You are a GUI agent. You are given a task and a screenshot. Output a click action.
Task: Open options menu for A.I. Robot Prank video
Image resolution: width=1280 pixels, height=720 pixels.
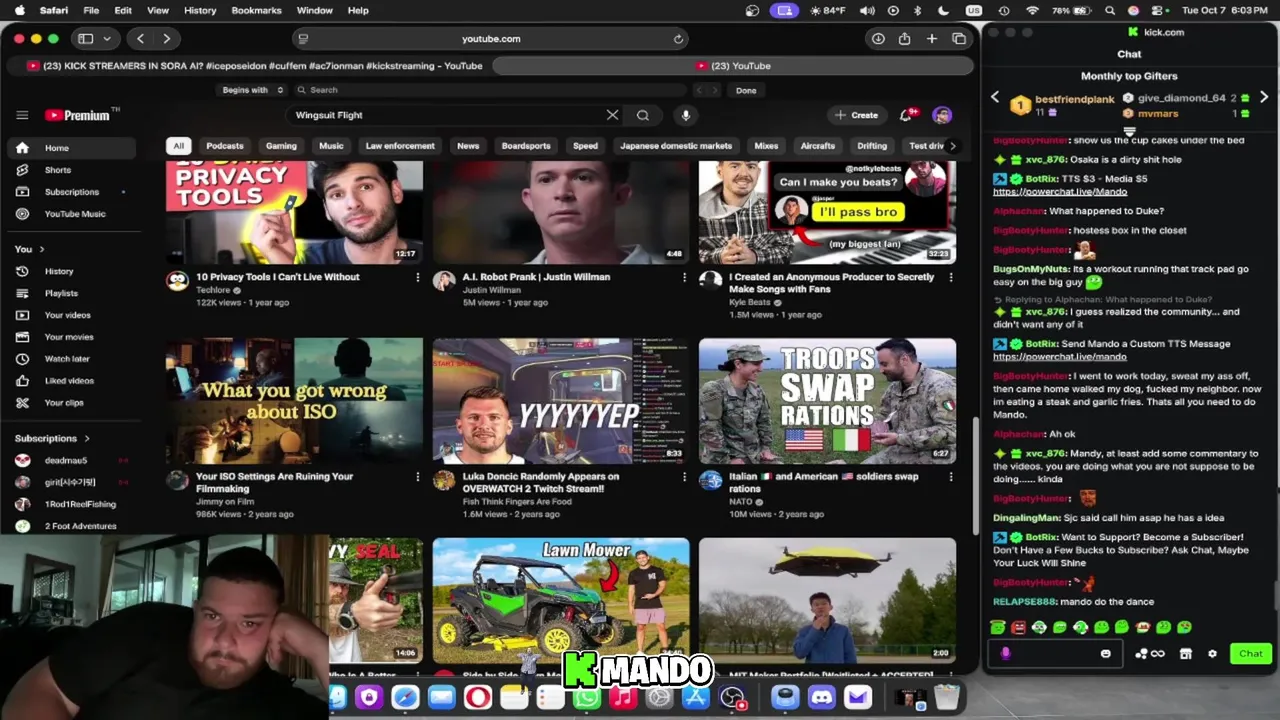[x=684, y=277]
